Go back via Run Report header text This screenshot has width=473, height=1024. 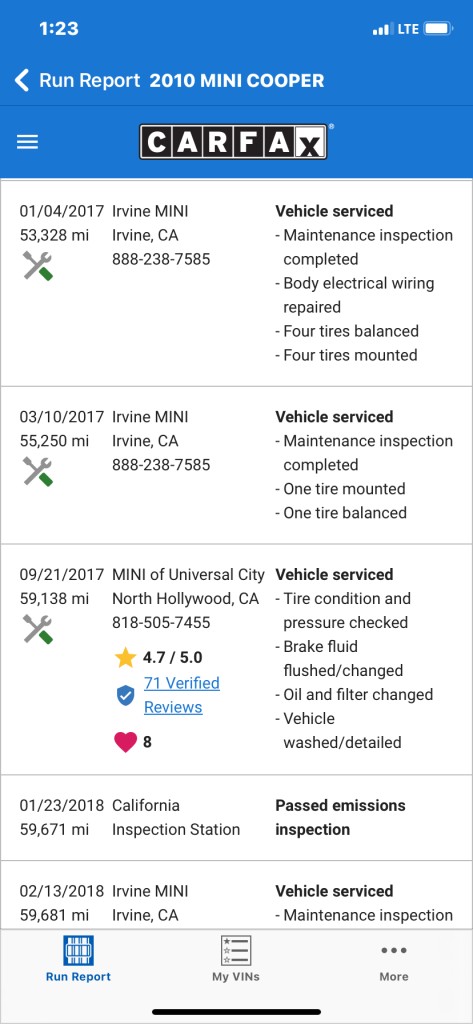[90, 80]
